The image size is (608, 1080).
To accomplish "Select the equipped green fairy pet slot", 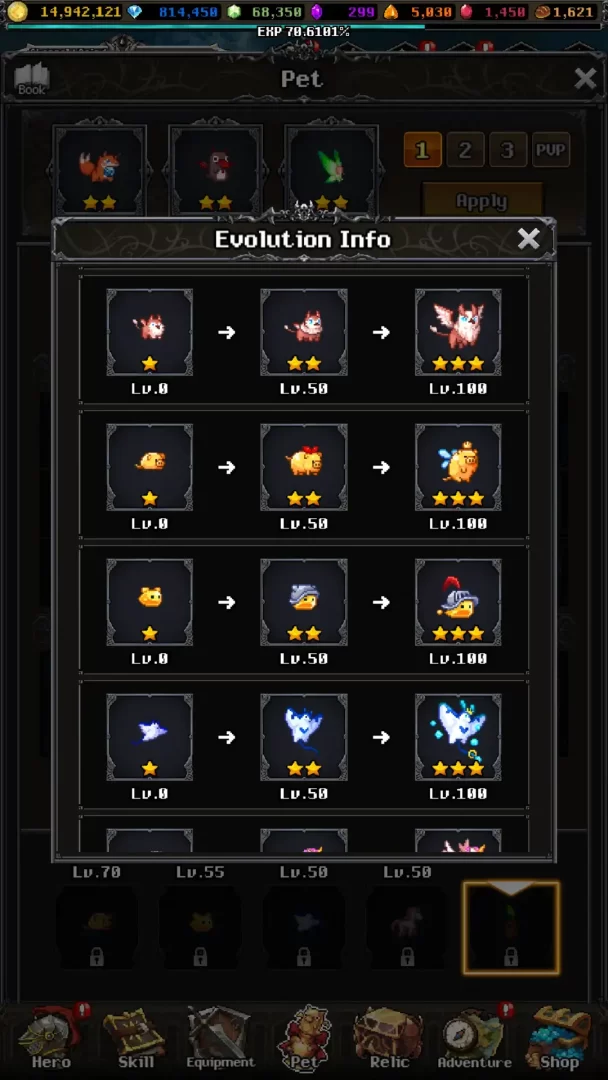I will pyautogui.click(x=331, y=171).
